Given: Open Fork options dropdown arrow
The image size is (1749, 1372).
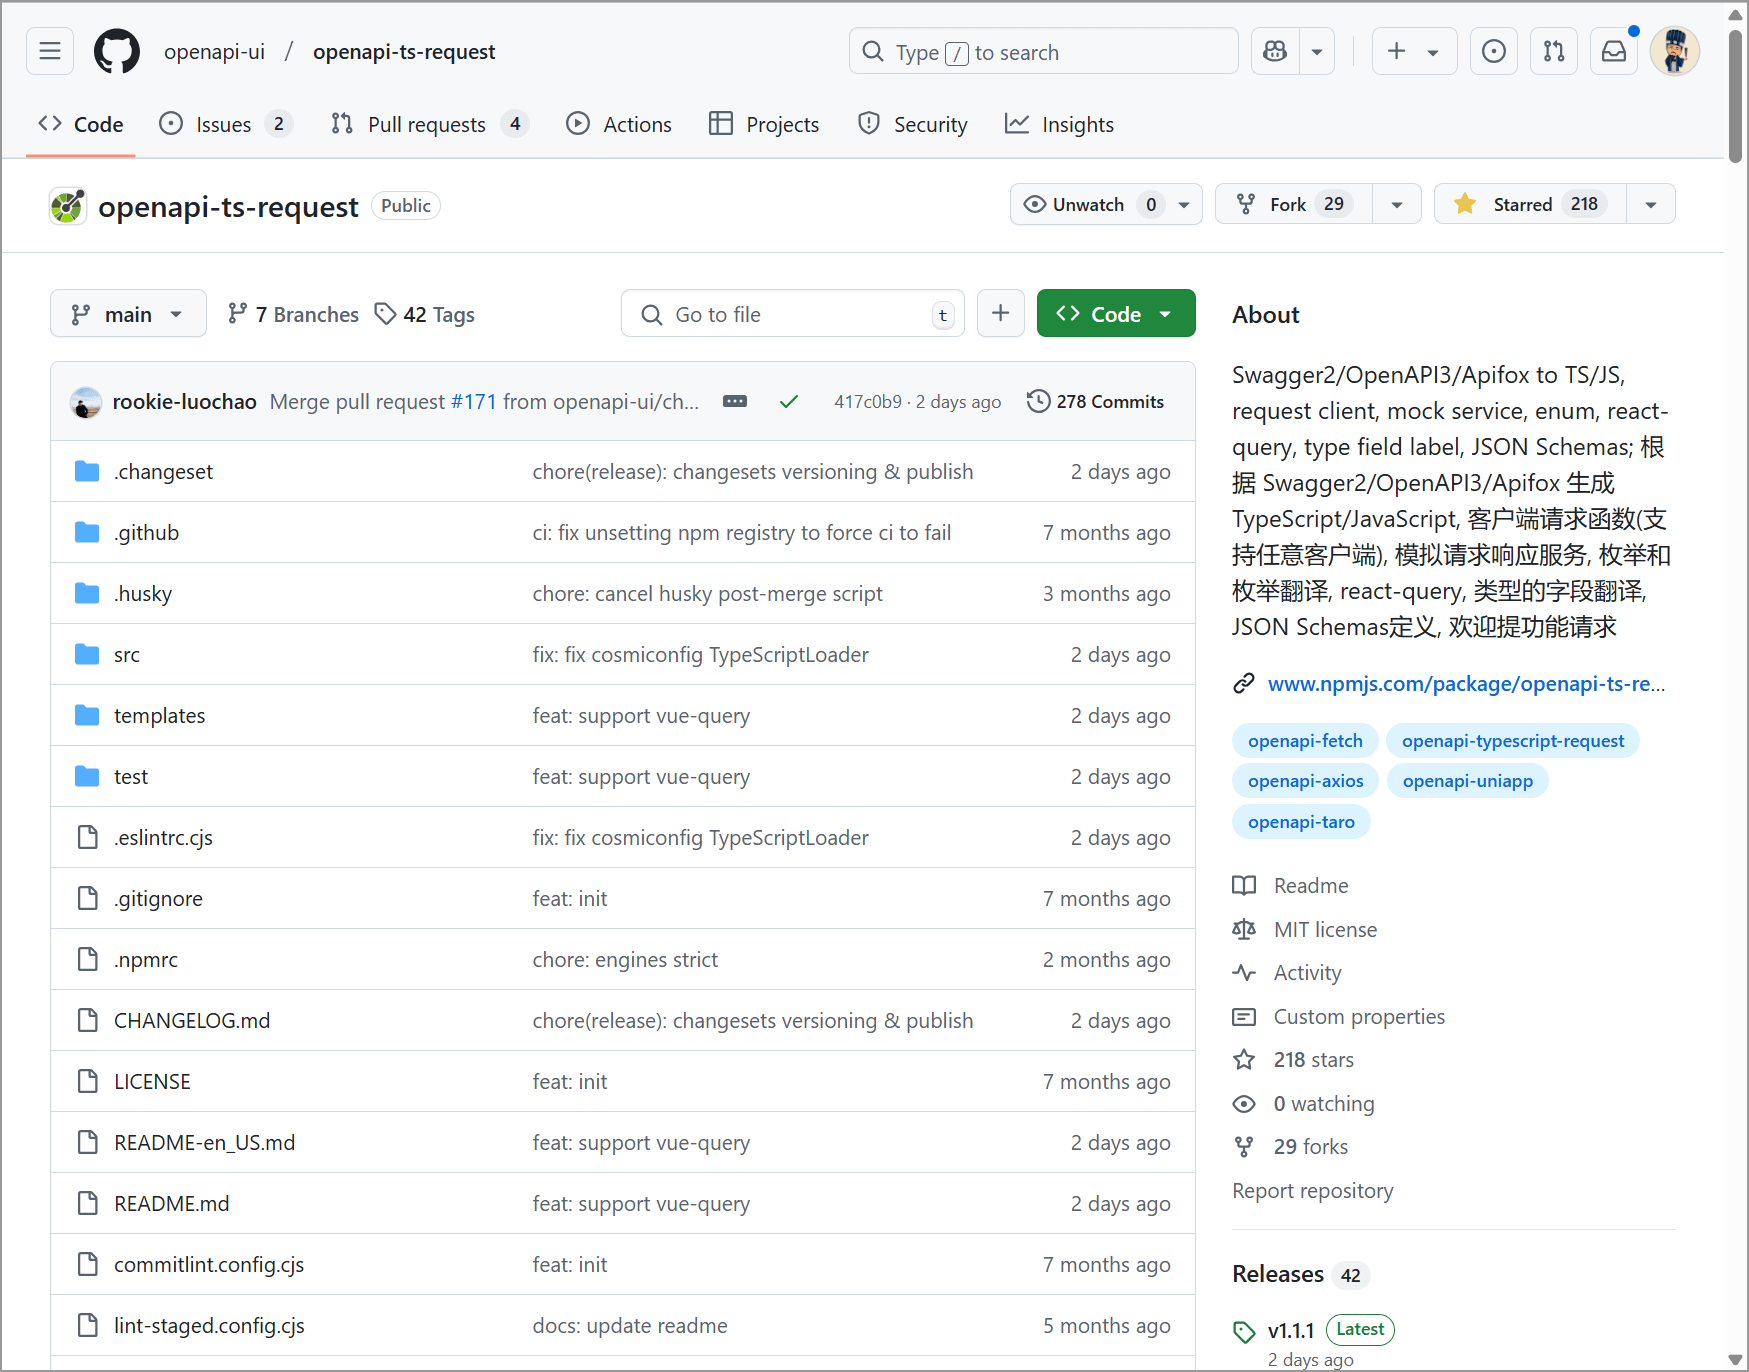Looking at the screenshot, I should pos(1397,204).
